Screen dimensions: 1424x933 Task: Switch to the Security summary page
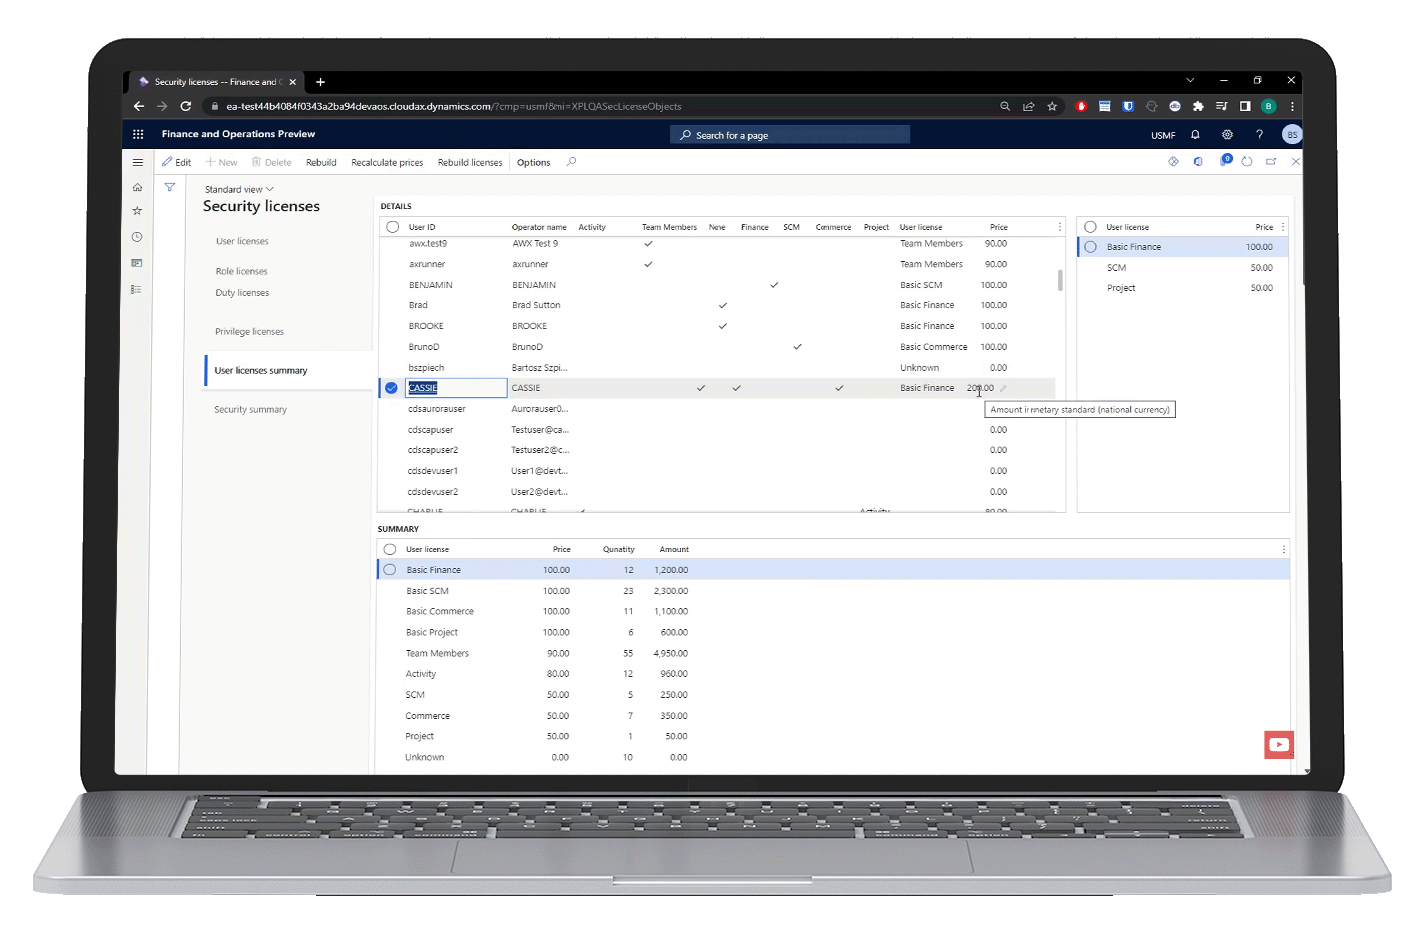click(x=250, y=409)
